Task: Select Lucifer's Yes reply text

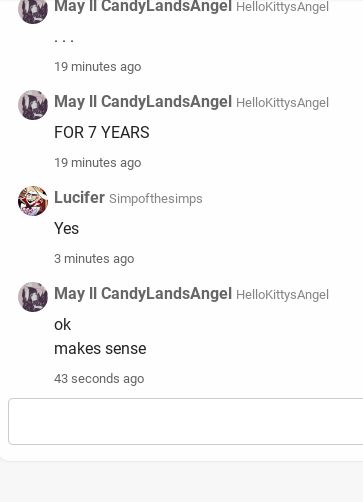Action: 67,228
